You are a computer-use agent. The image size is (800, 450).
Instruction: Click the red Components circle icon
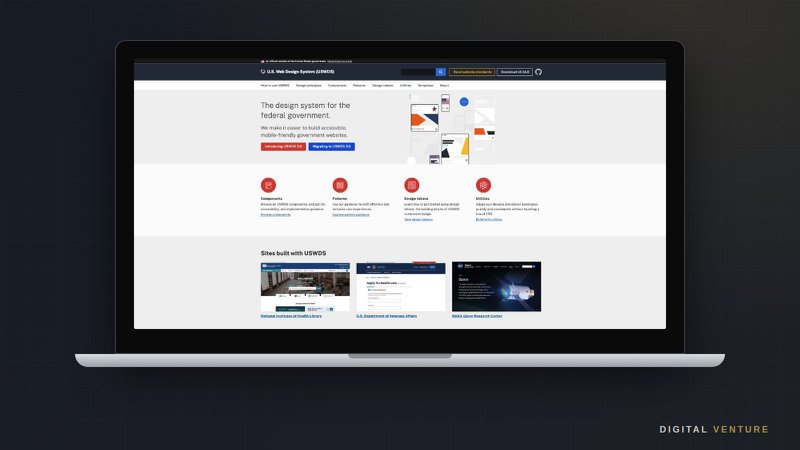[x=268, y=185]
